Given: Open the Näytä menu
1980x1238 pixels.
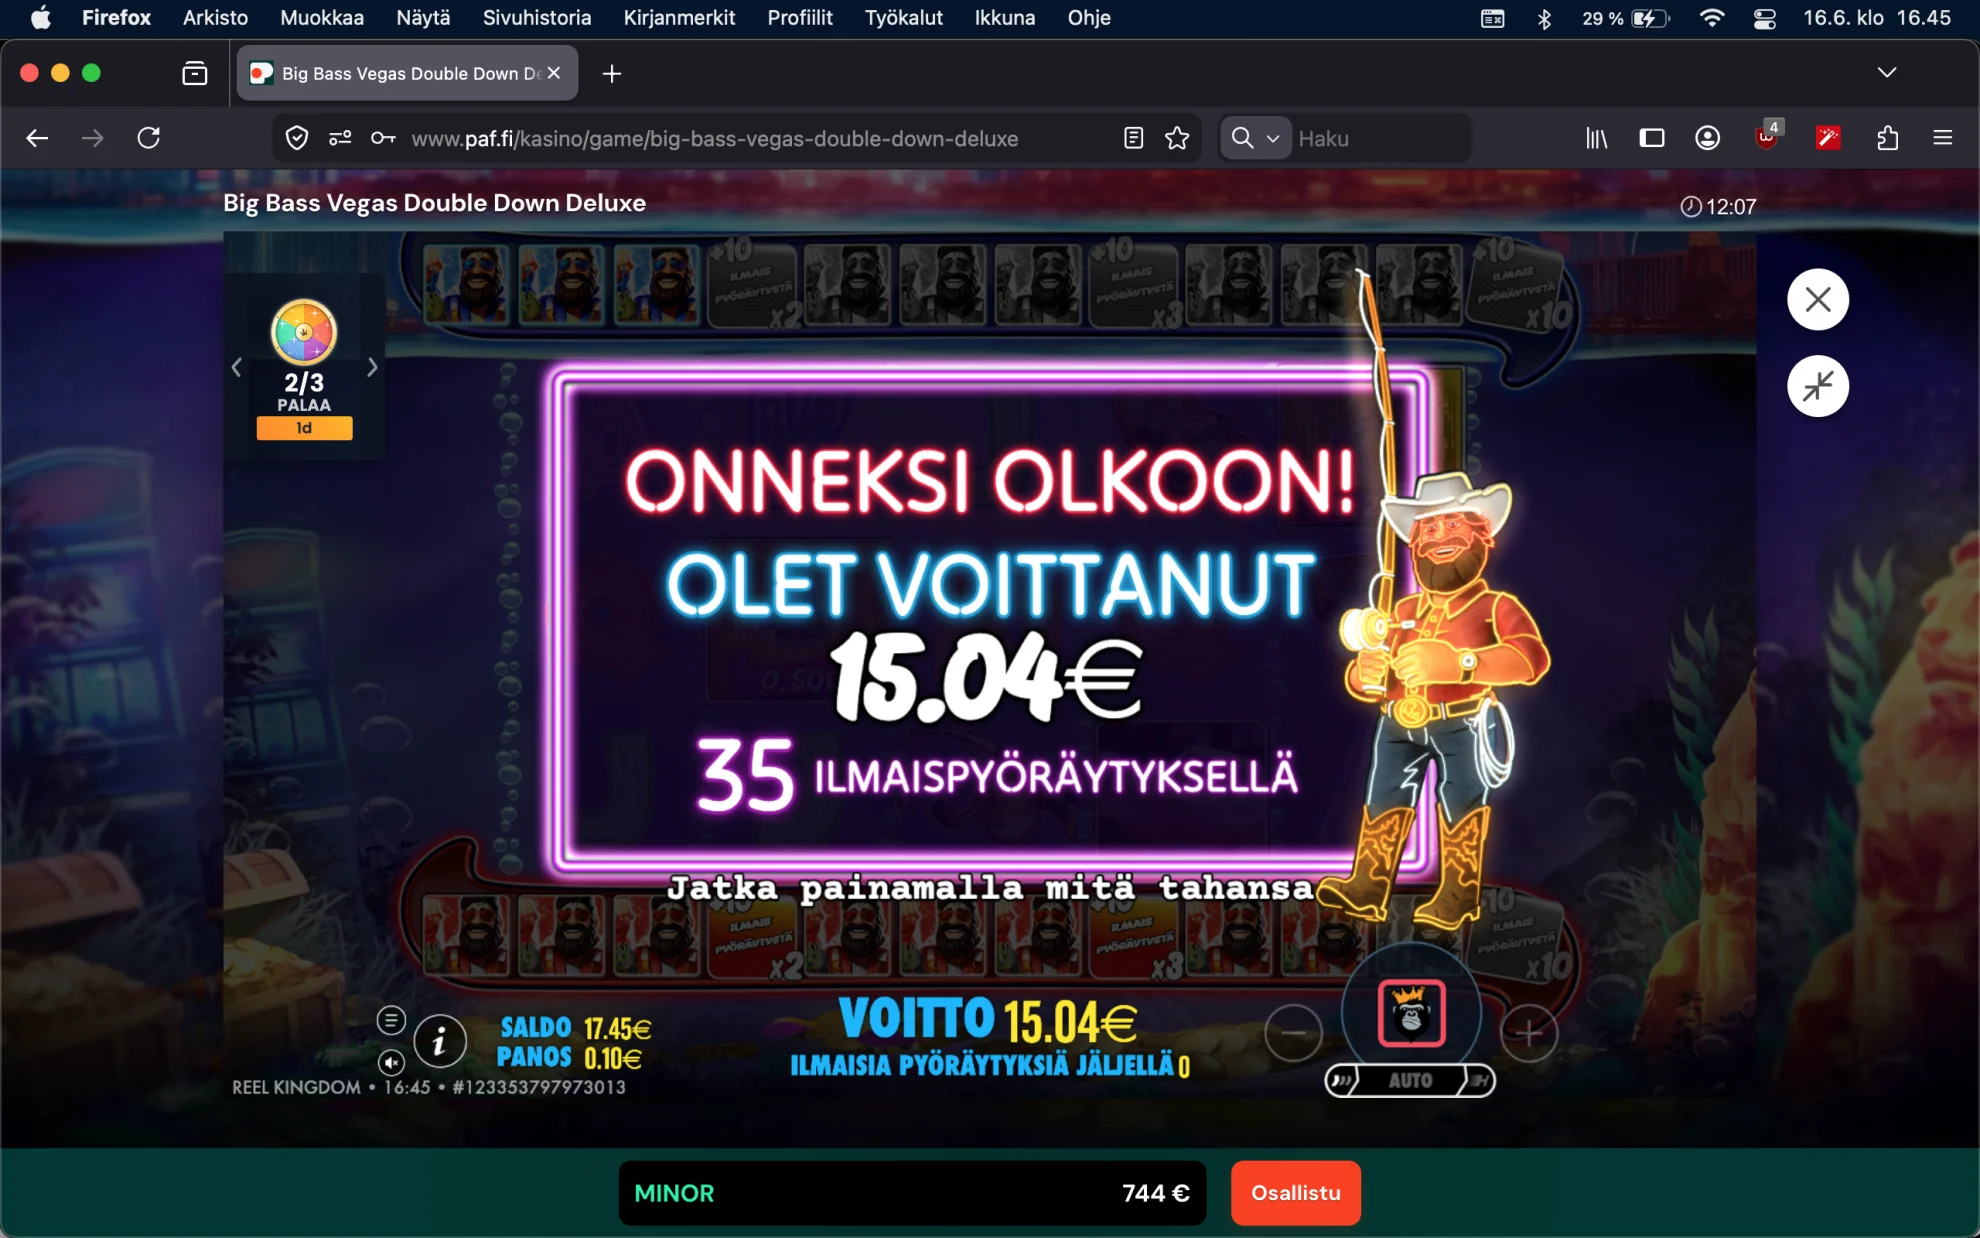Looking at the screenshot, I should [x=423, y=18].
